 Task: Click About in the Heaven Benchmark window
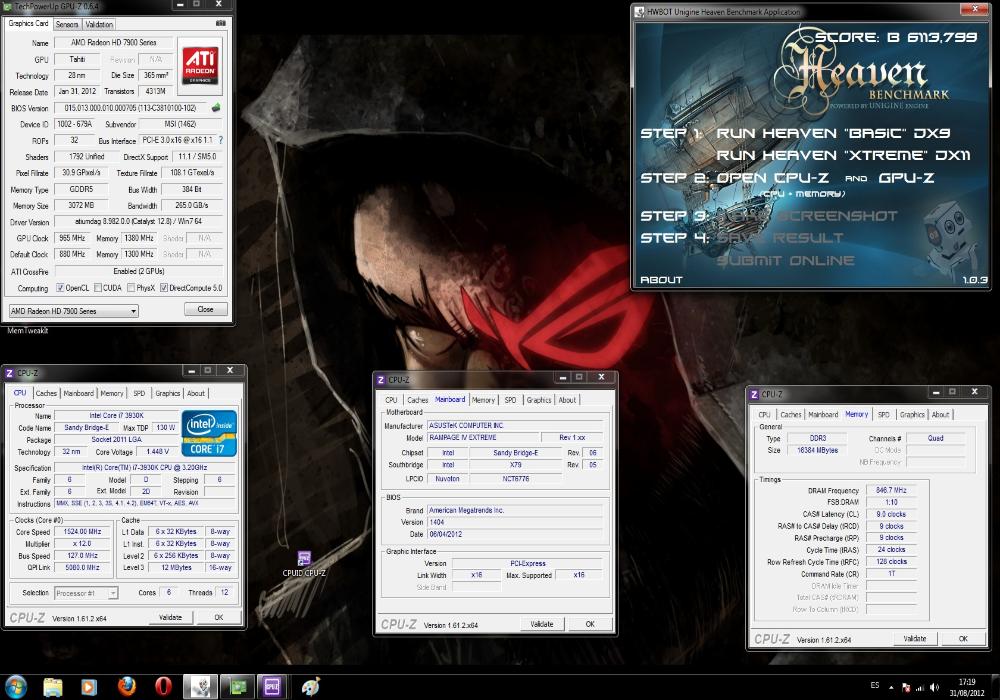(x=661, y=280)
